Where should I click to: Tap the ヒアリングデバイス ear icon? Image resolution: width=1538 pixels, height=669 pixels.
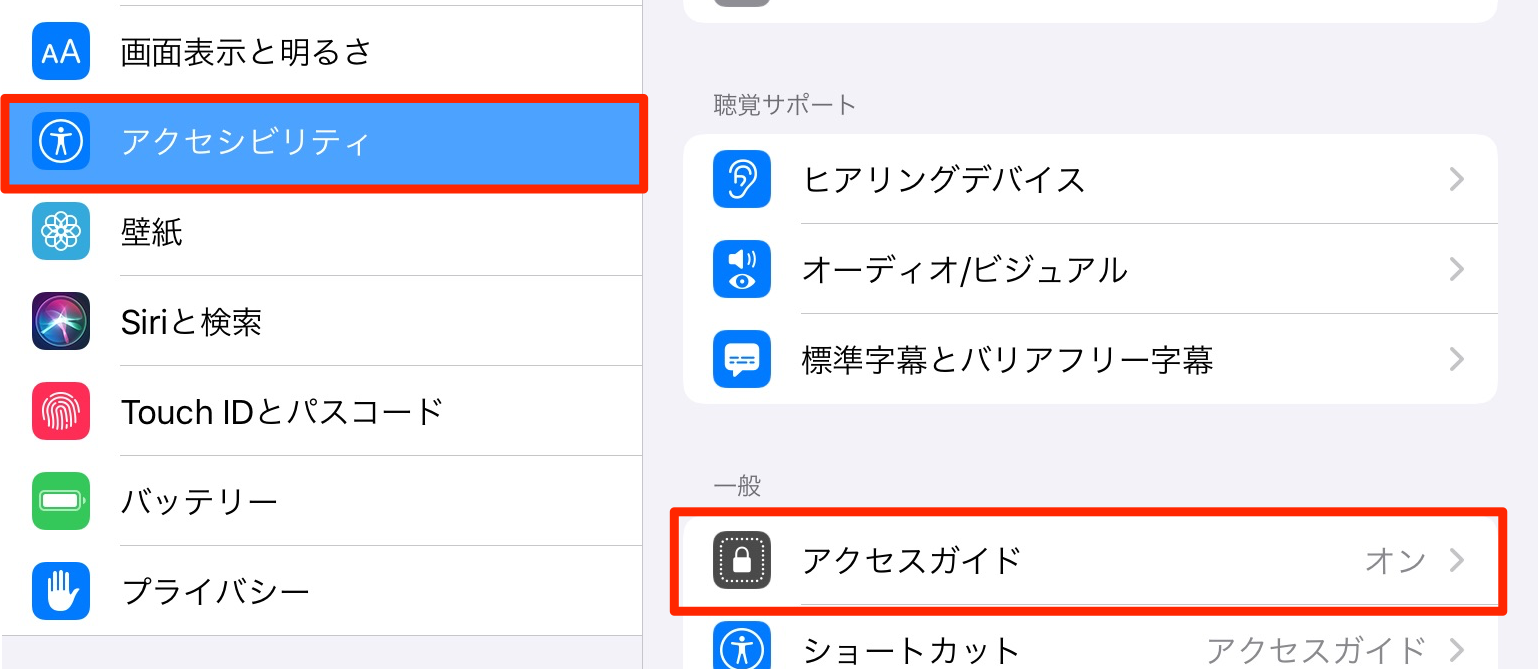742,179
